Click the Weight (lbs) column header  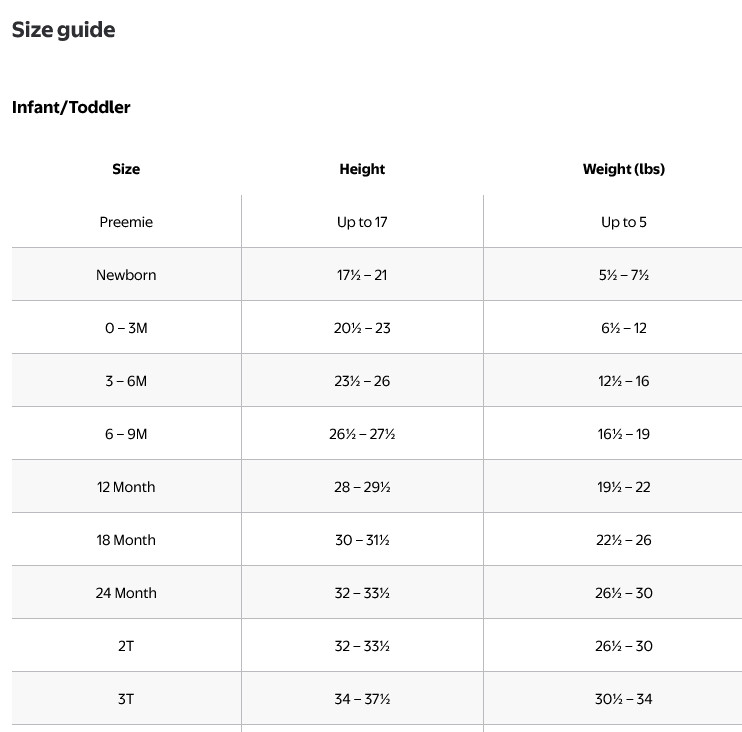(x=623, y=169)
